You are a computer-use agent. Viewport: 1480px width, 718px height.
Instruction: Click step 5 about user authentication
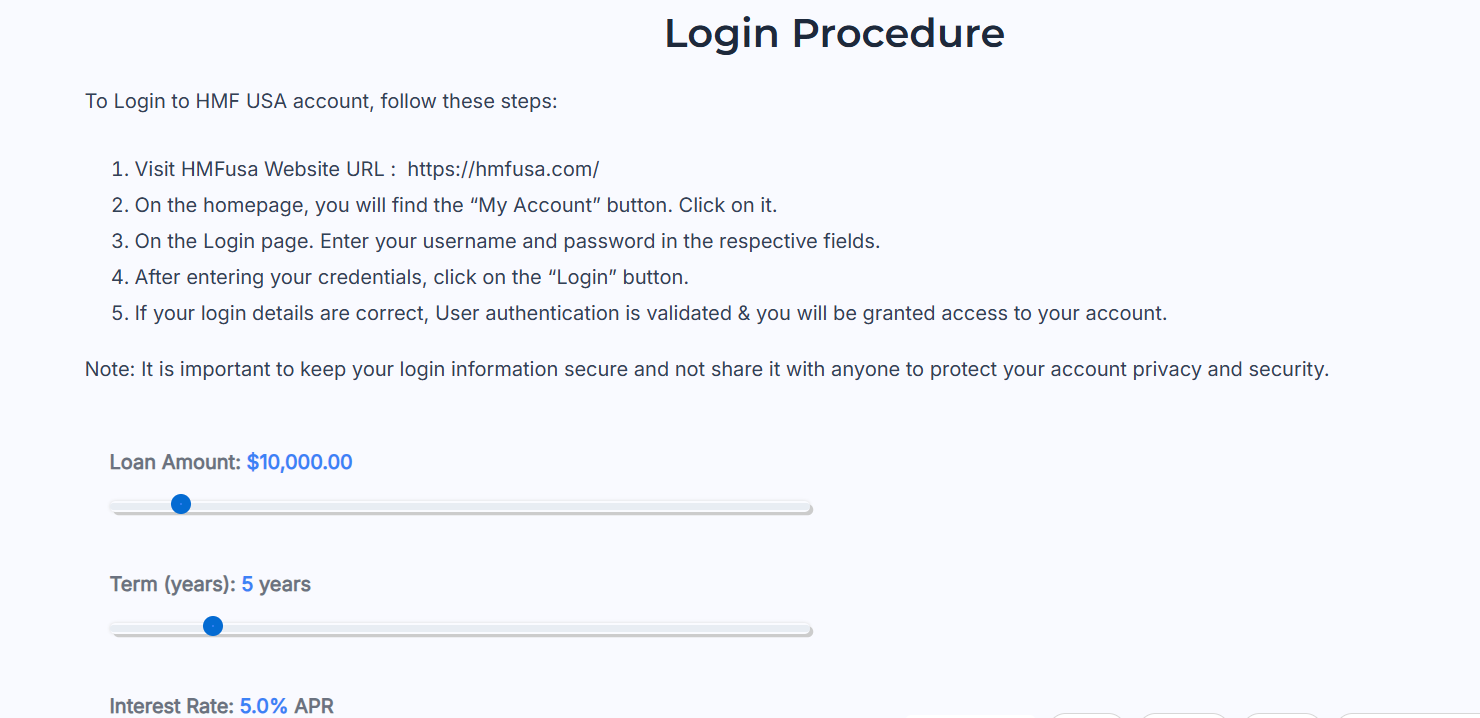650,313
